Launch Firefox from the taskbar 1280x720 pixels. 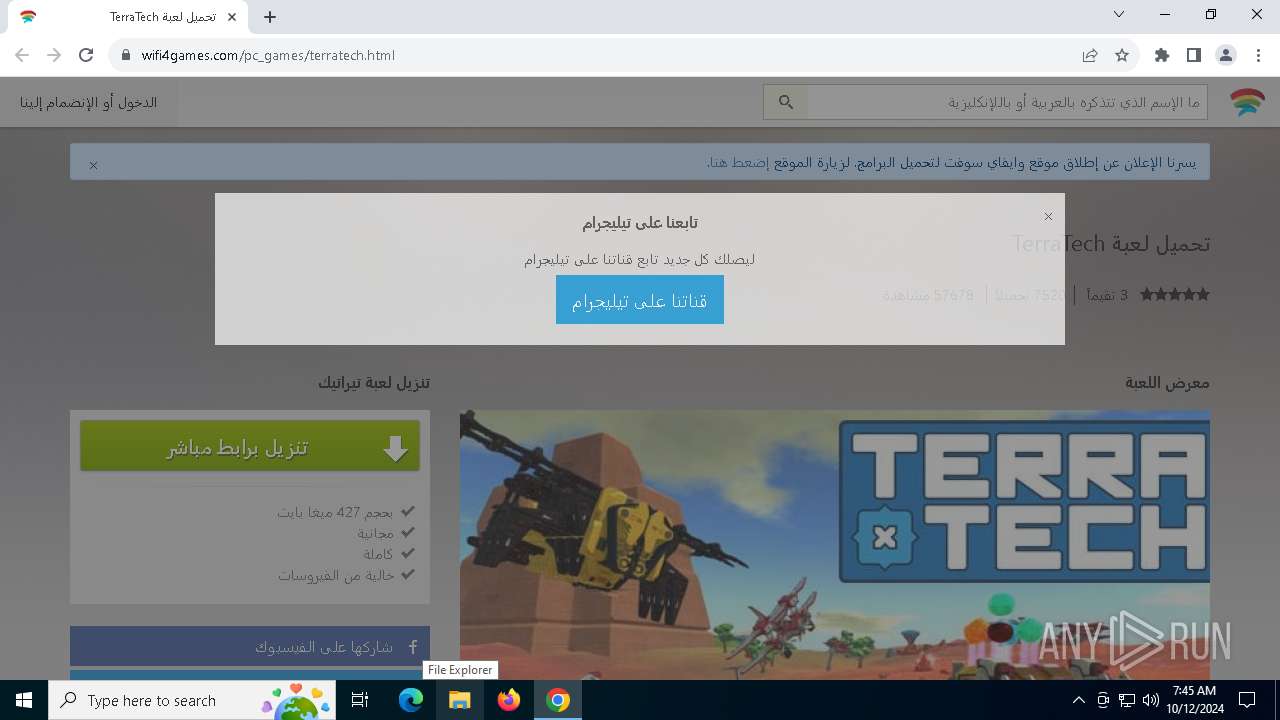coord(509,700)
